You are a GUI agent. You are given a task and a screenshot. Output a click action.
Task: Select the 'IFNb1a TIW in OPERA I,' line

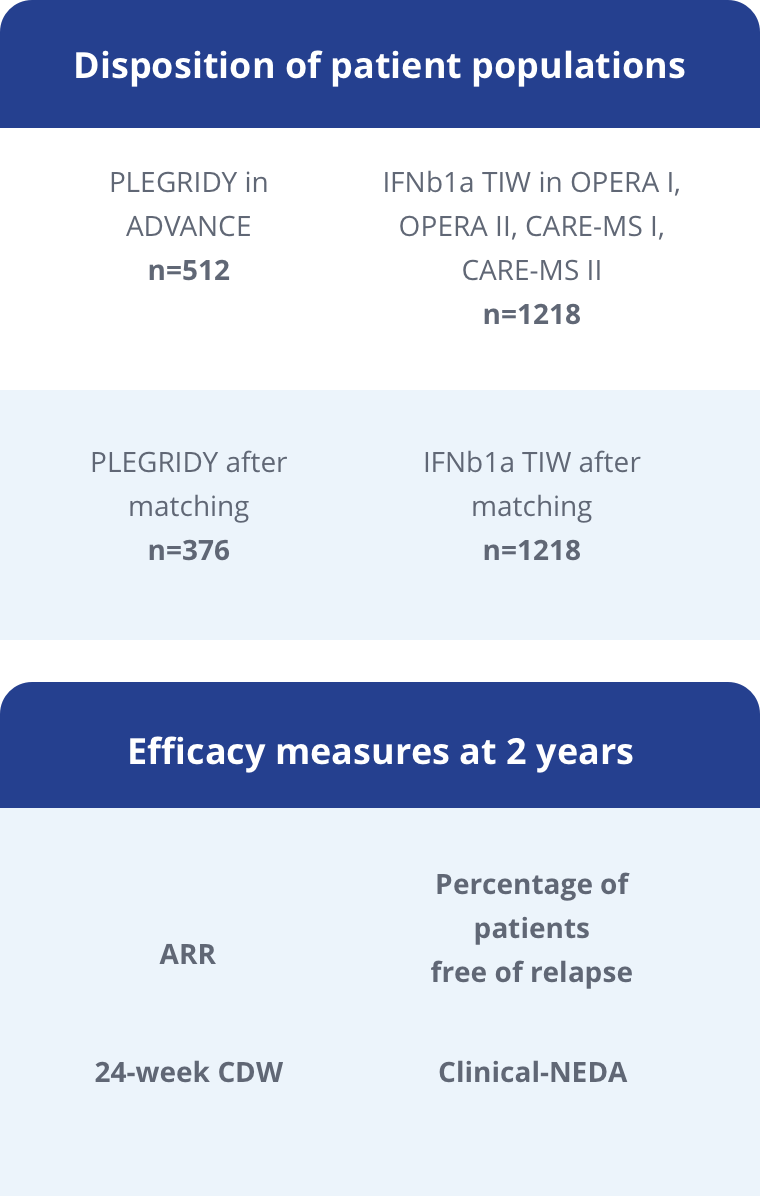532,182
